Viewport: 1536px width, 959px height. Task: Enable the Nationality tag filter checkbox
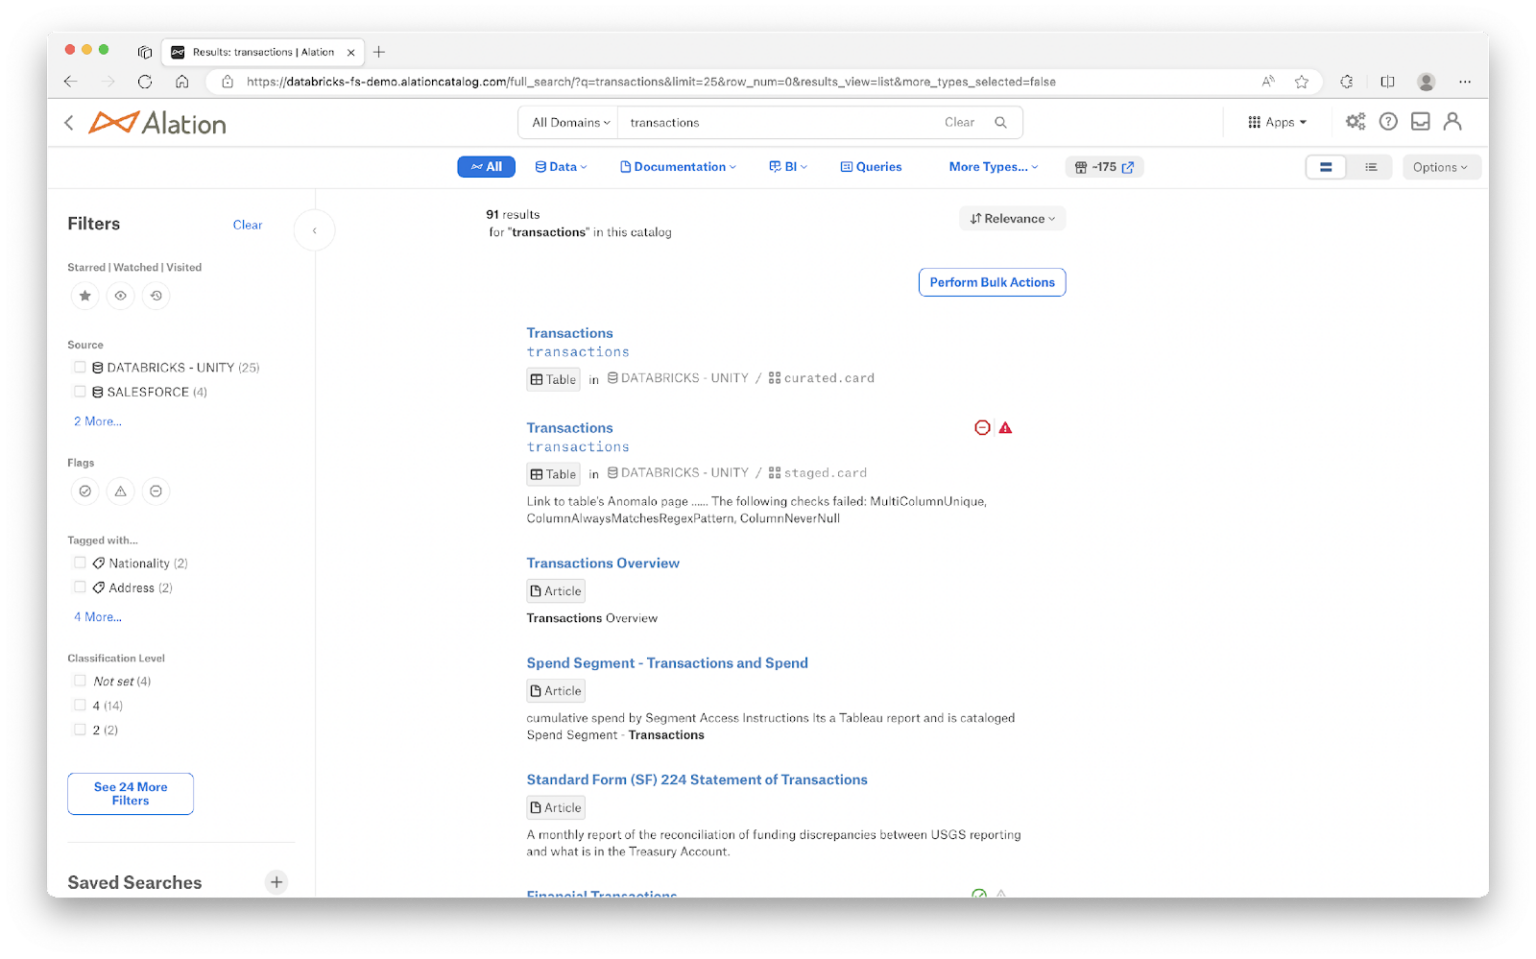coord(80,562)
